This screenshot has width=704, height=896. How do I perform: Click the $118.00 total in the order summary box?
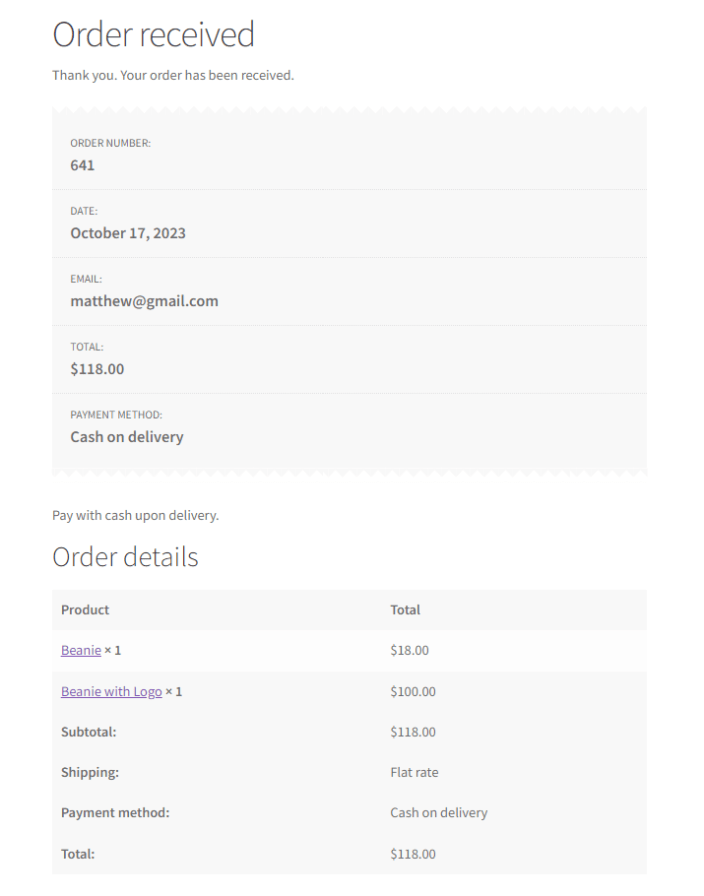point(97,369)
